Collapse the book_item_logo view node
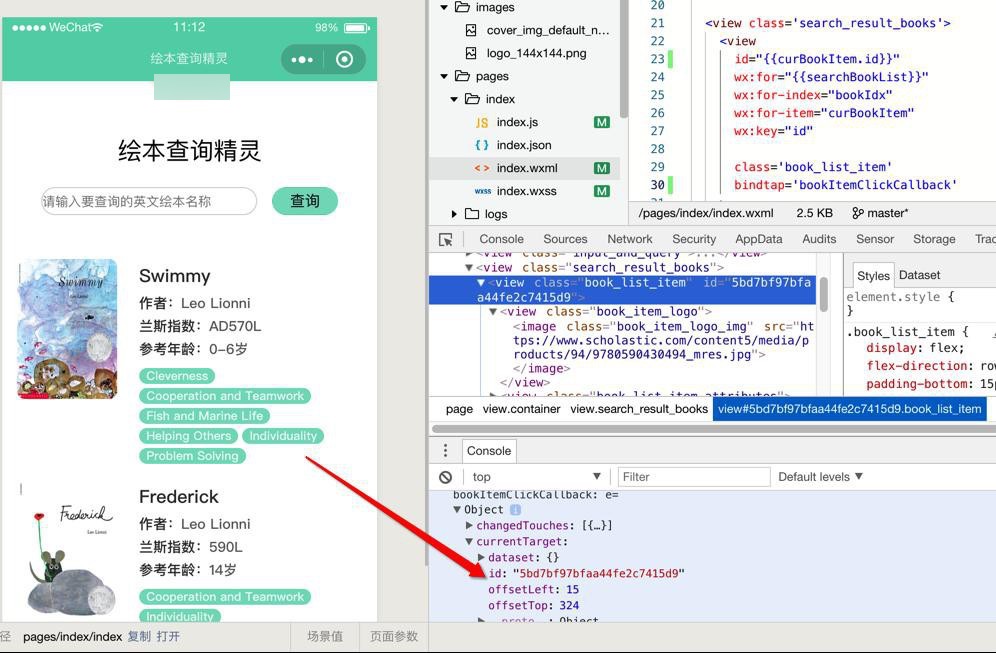Viewport: 996px width, 653px height. 493,312
